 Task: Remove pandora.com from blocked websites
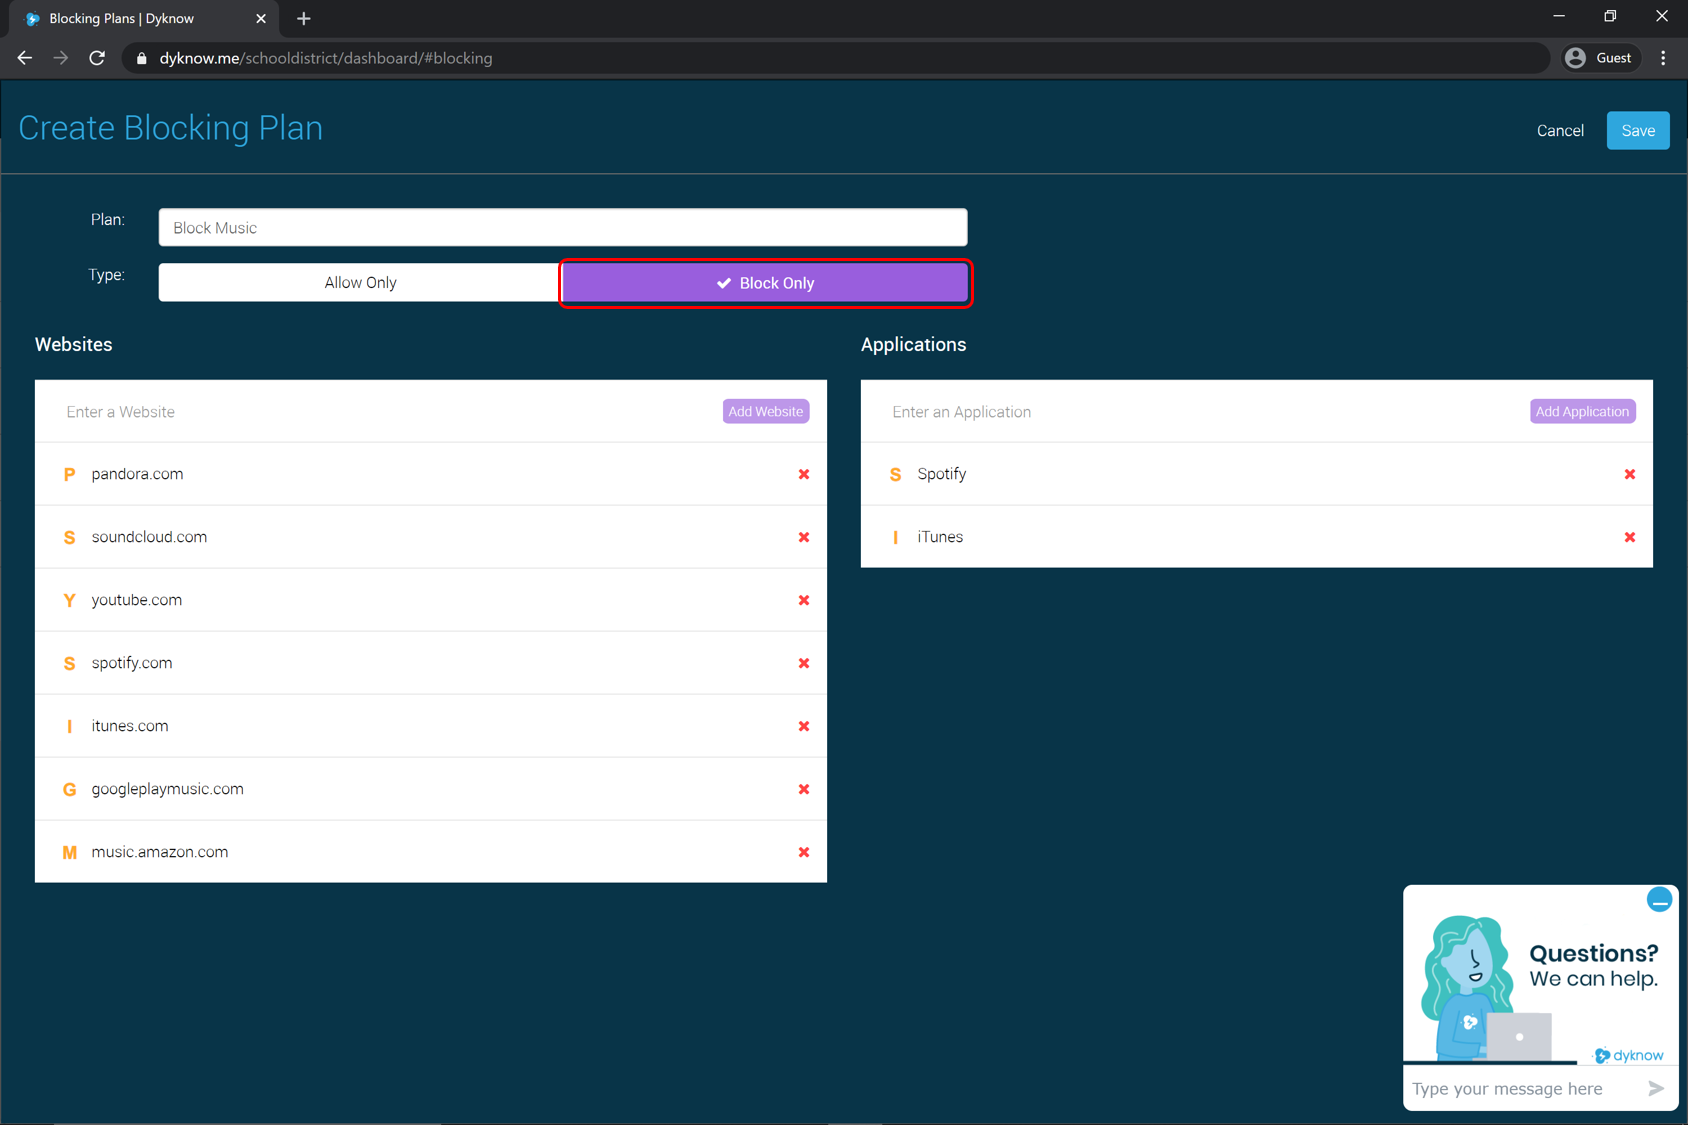(803, 474)
